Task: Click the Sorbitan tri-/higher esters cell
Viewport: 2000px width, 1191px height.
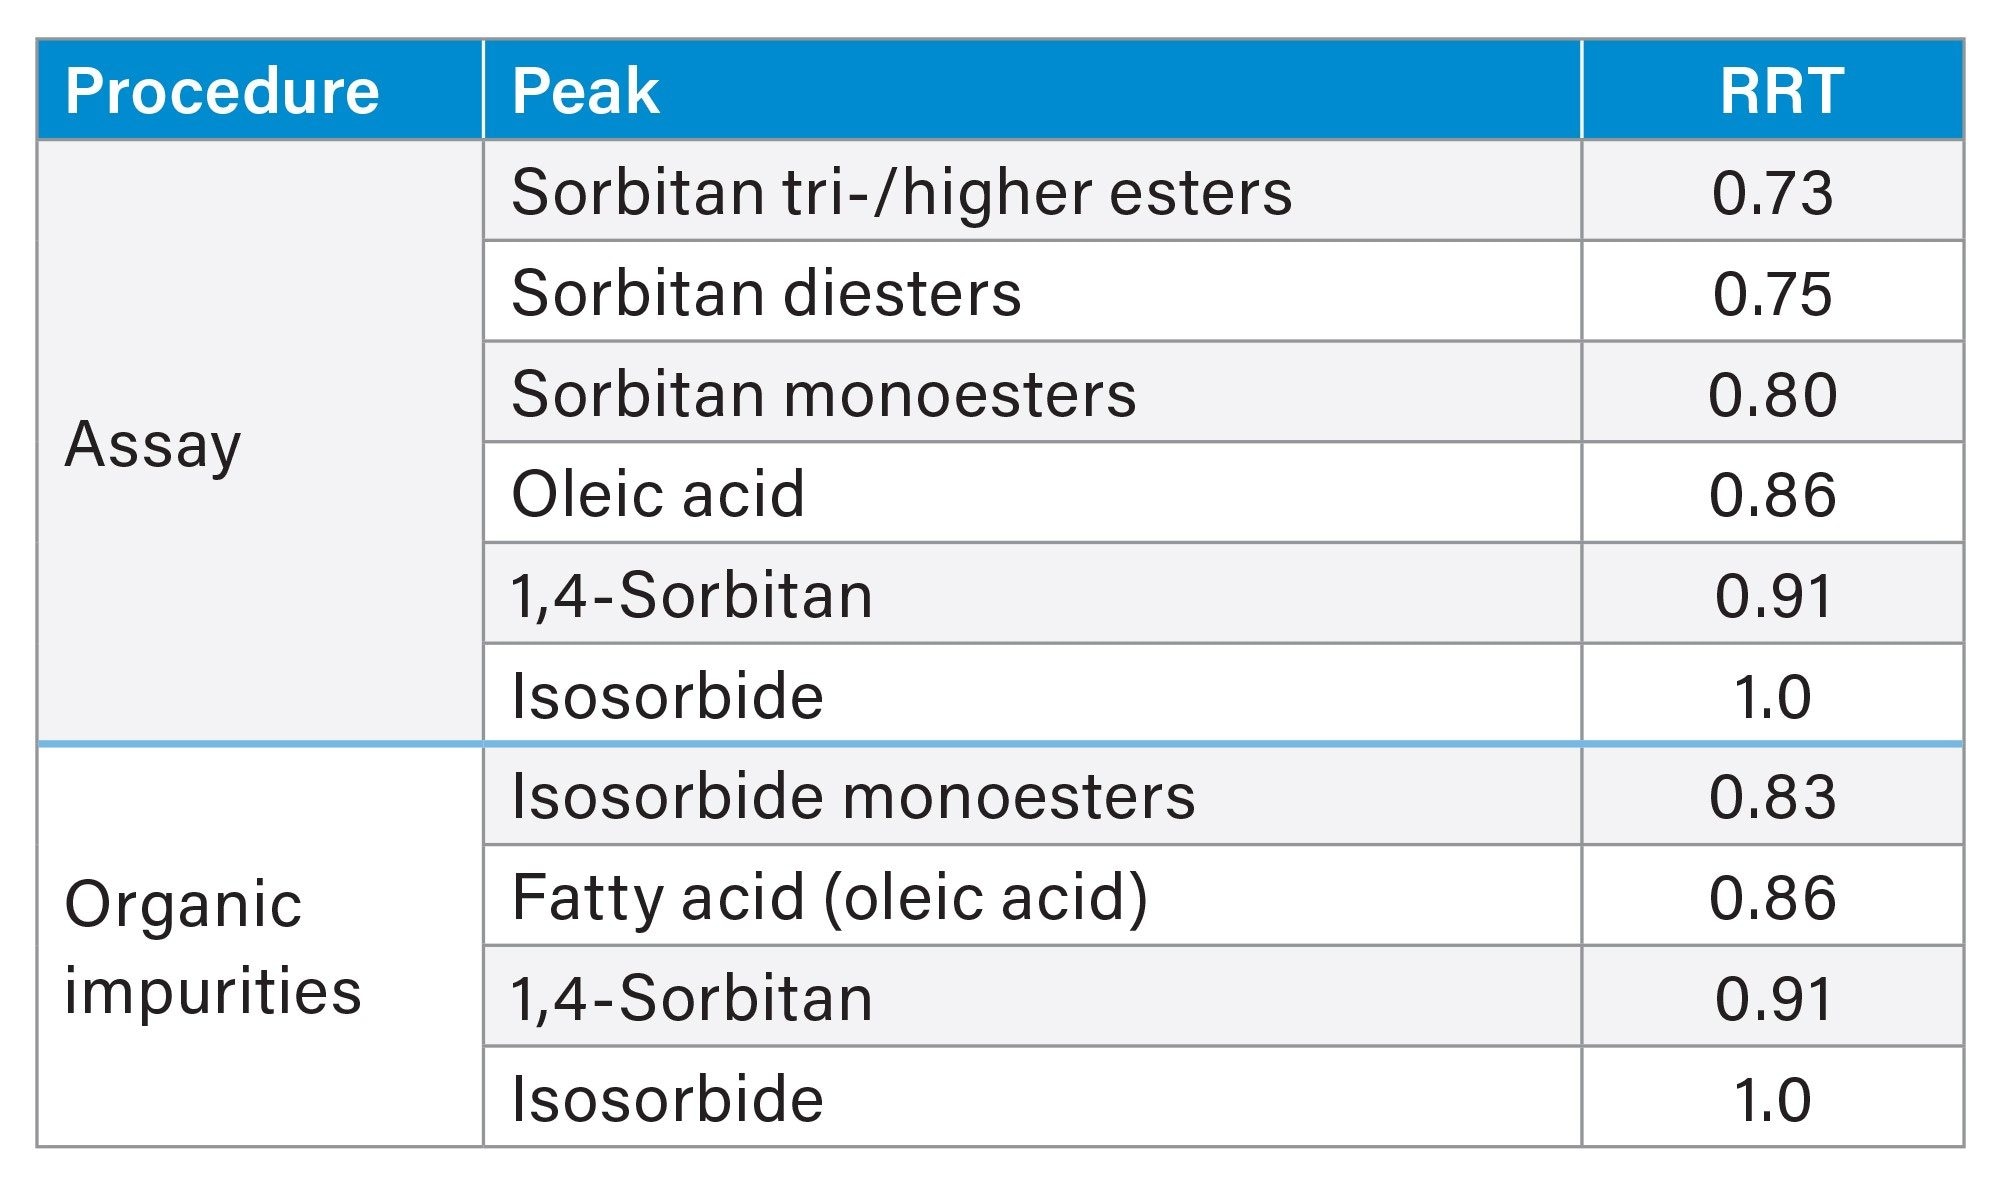Action: pyautogui.click(x=901, y=191)
